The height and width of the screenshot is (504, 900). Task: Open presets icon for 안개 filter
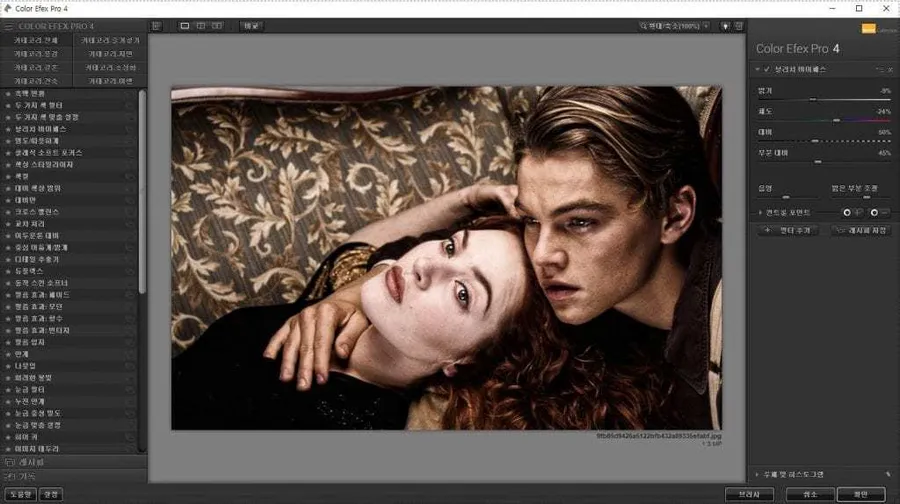point(129,354)
